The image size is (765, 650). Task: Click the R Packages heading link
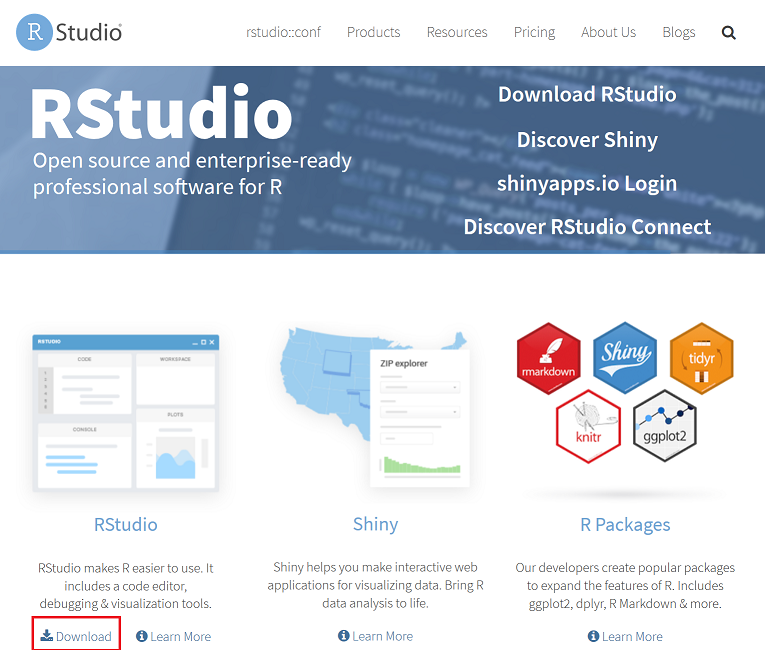click(x=625, y=525)
